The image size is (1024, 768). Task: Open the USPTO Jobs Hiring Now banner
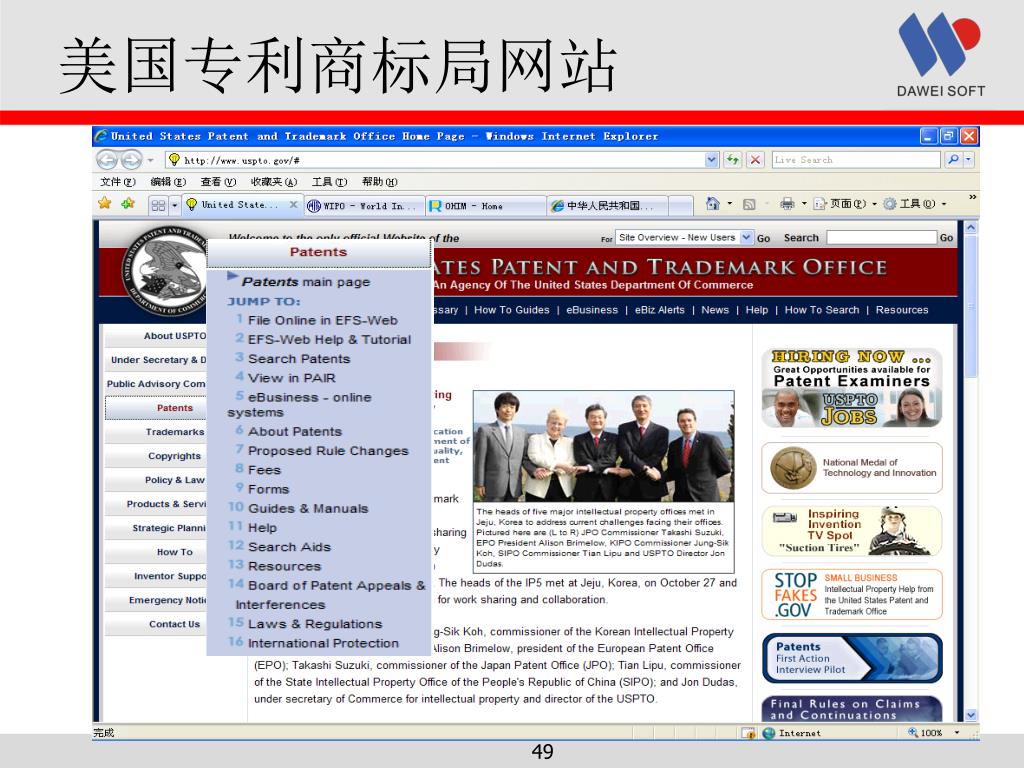(x=852, y=388)
